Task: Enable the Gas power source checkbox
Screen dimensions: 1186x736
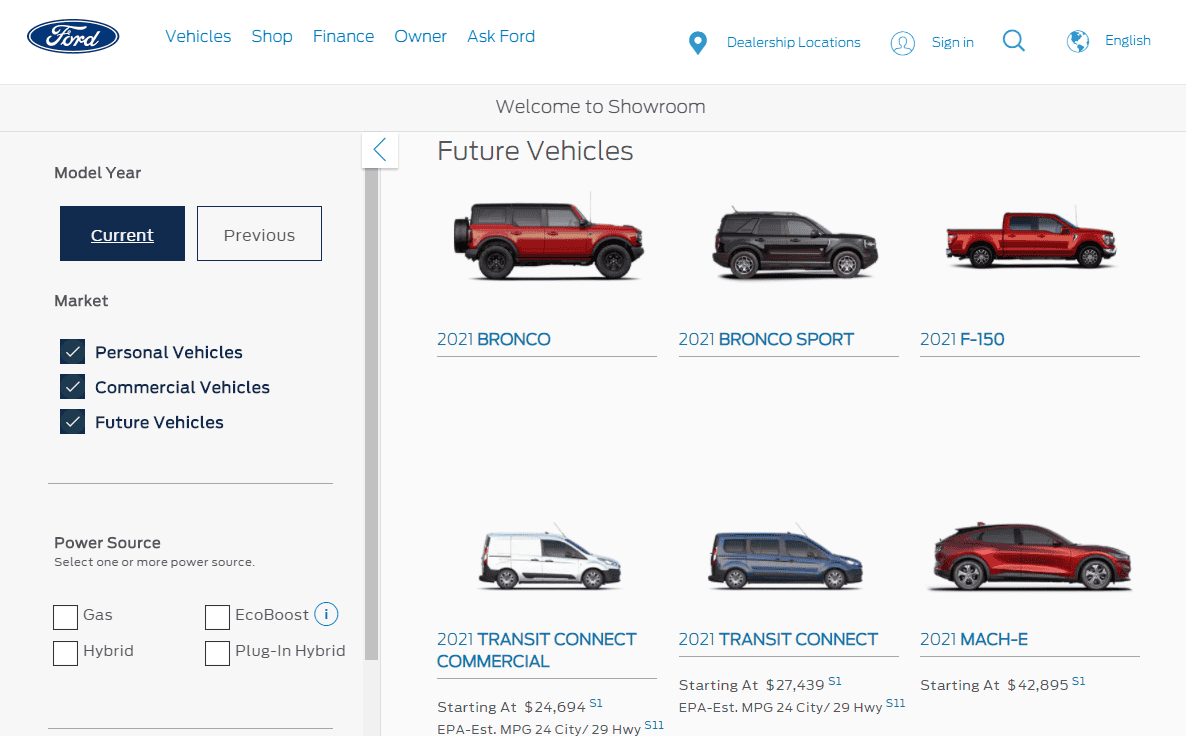Action: (66, 617)
